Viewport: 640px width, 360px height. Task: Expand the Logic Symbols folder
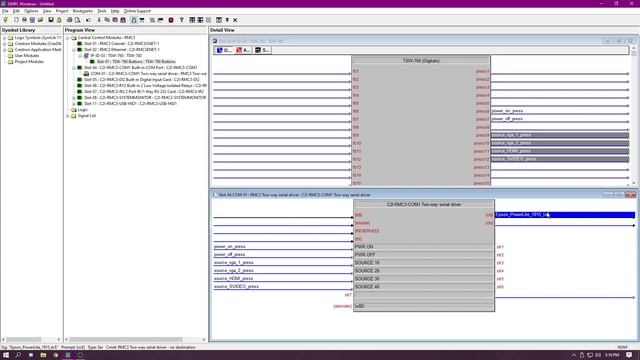(4, 38)
